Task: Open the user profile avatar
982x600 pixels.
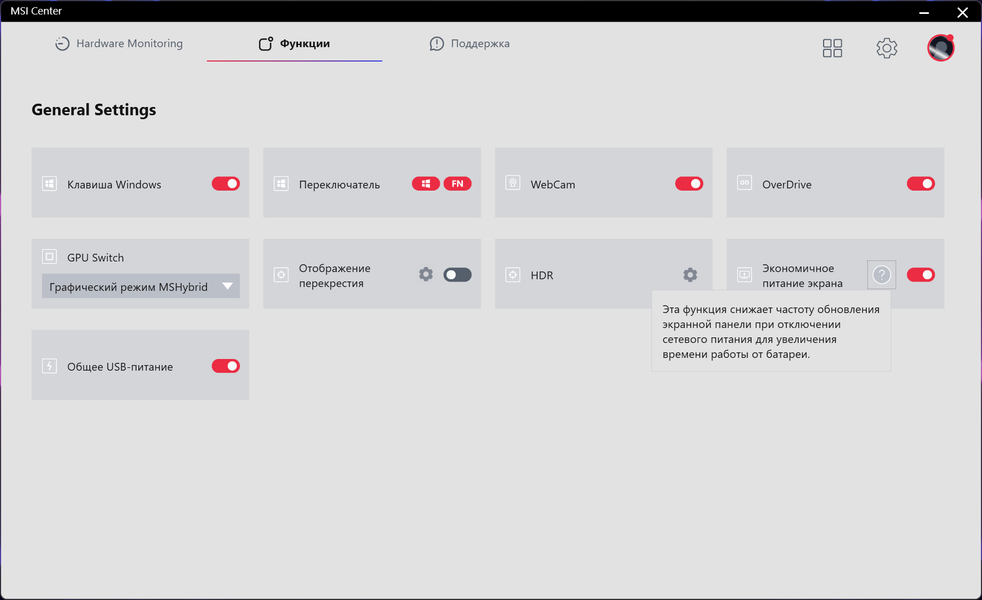Action: click(941, 48)
